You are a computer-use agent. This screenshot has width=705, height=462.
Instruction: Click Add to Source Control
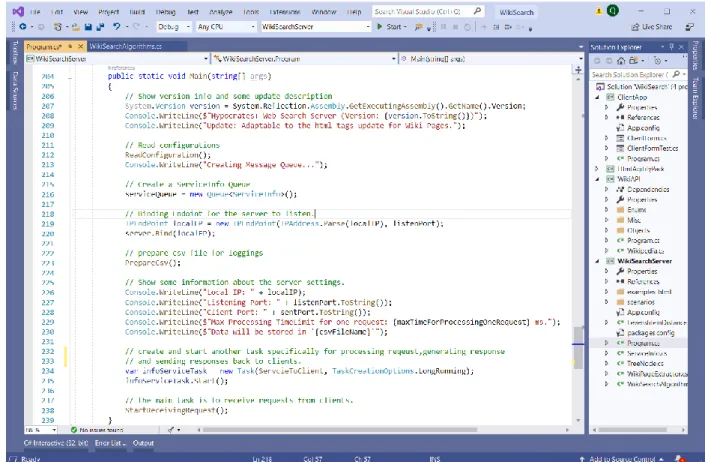[x=622, y=458]
